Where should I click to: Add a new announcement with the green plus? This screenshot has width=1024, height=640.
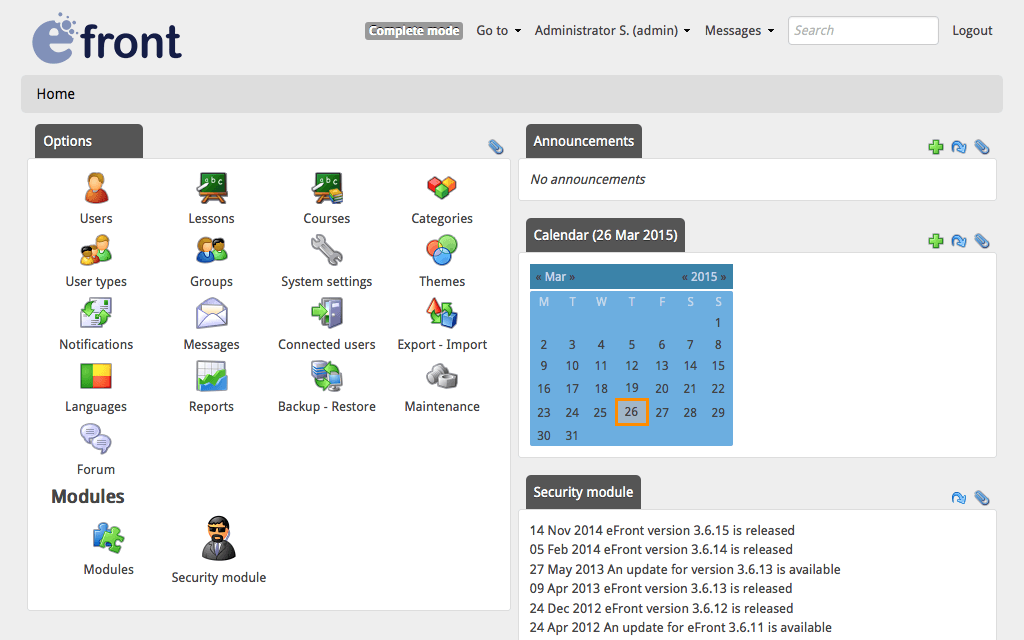(936, 146)
